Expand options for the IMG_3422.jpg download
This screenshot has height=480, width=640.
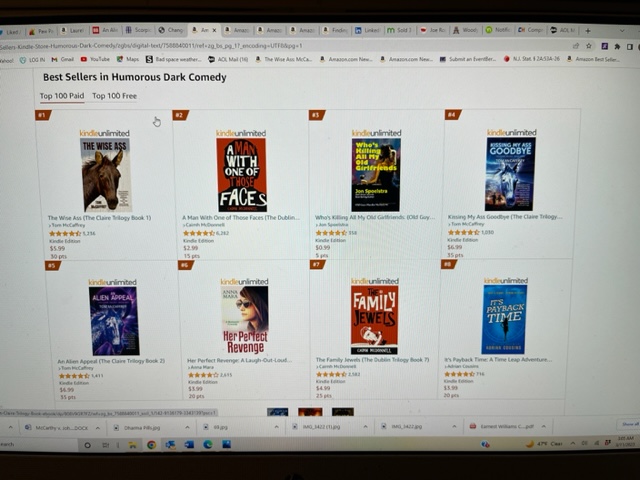click(x=454, y=427)
